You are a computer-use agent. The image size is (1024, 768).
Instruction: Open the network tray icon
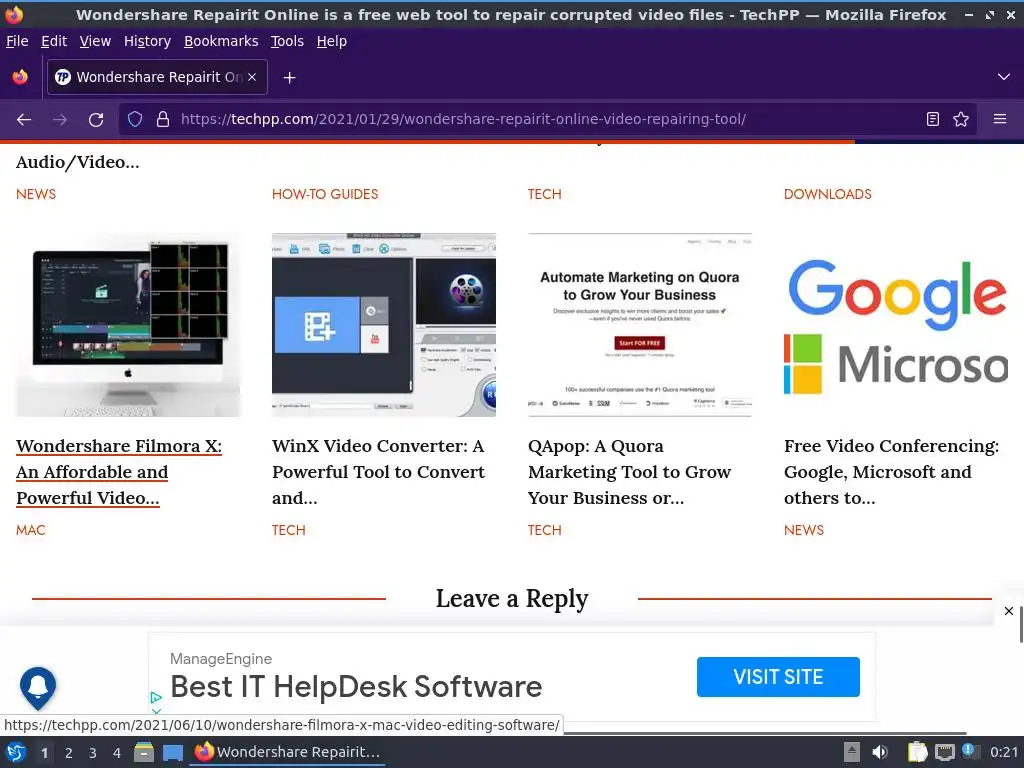point(944,753)
